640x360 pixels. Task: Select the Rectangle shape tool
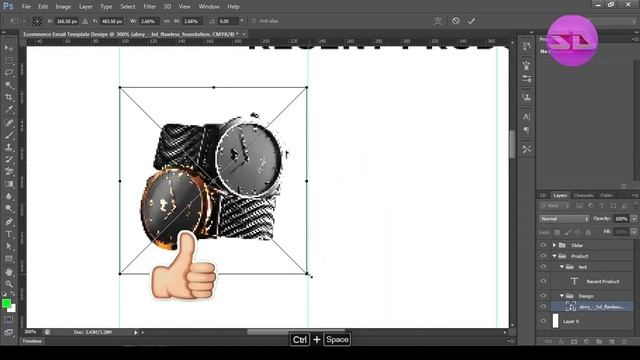point(9,259)
